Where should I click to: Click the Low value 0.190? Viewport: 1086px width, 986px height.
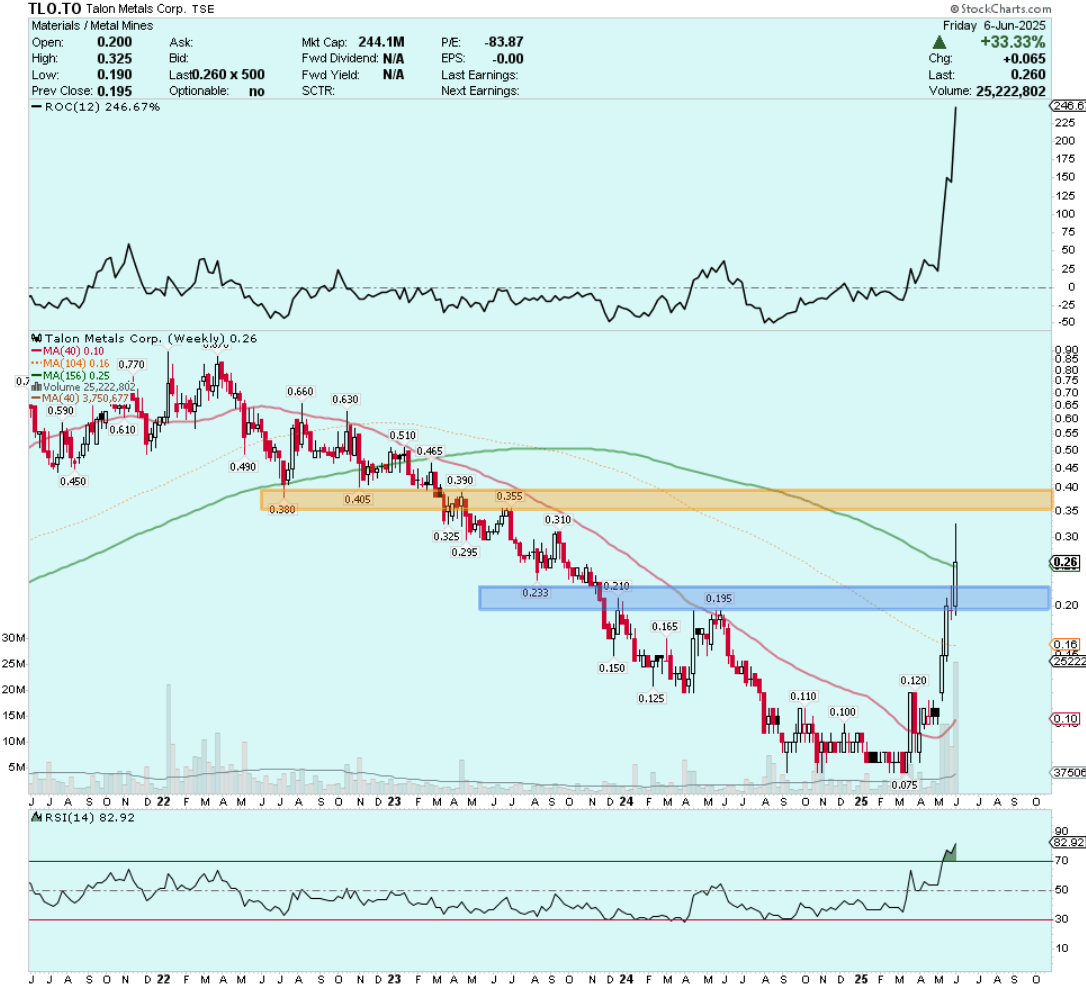pyautogui.click(x=114, y=75)
